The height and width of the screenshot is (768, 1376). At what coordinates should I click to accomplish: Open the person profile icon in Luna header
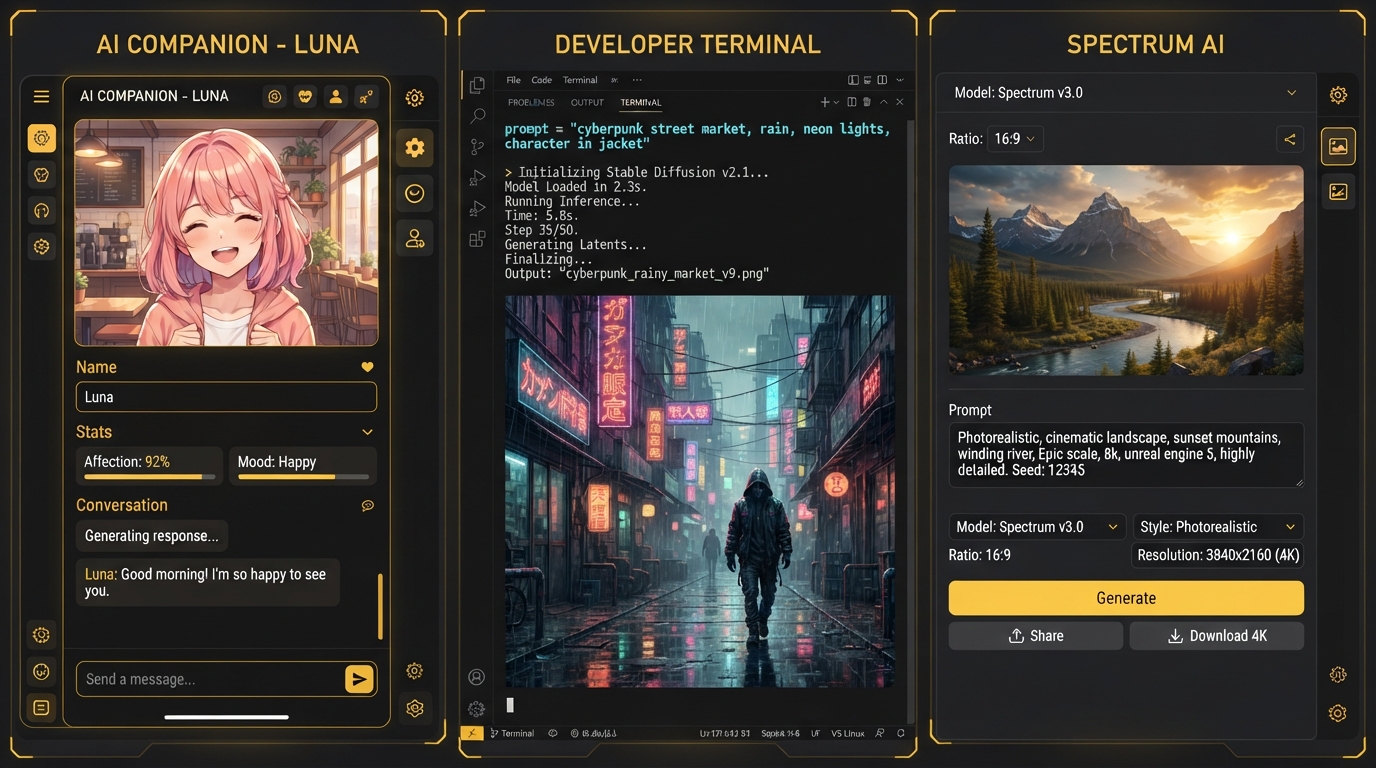pyautogui.click(x=336, y=96)
